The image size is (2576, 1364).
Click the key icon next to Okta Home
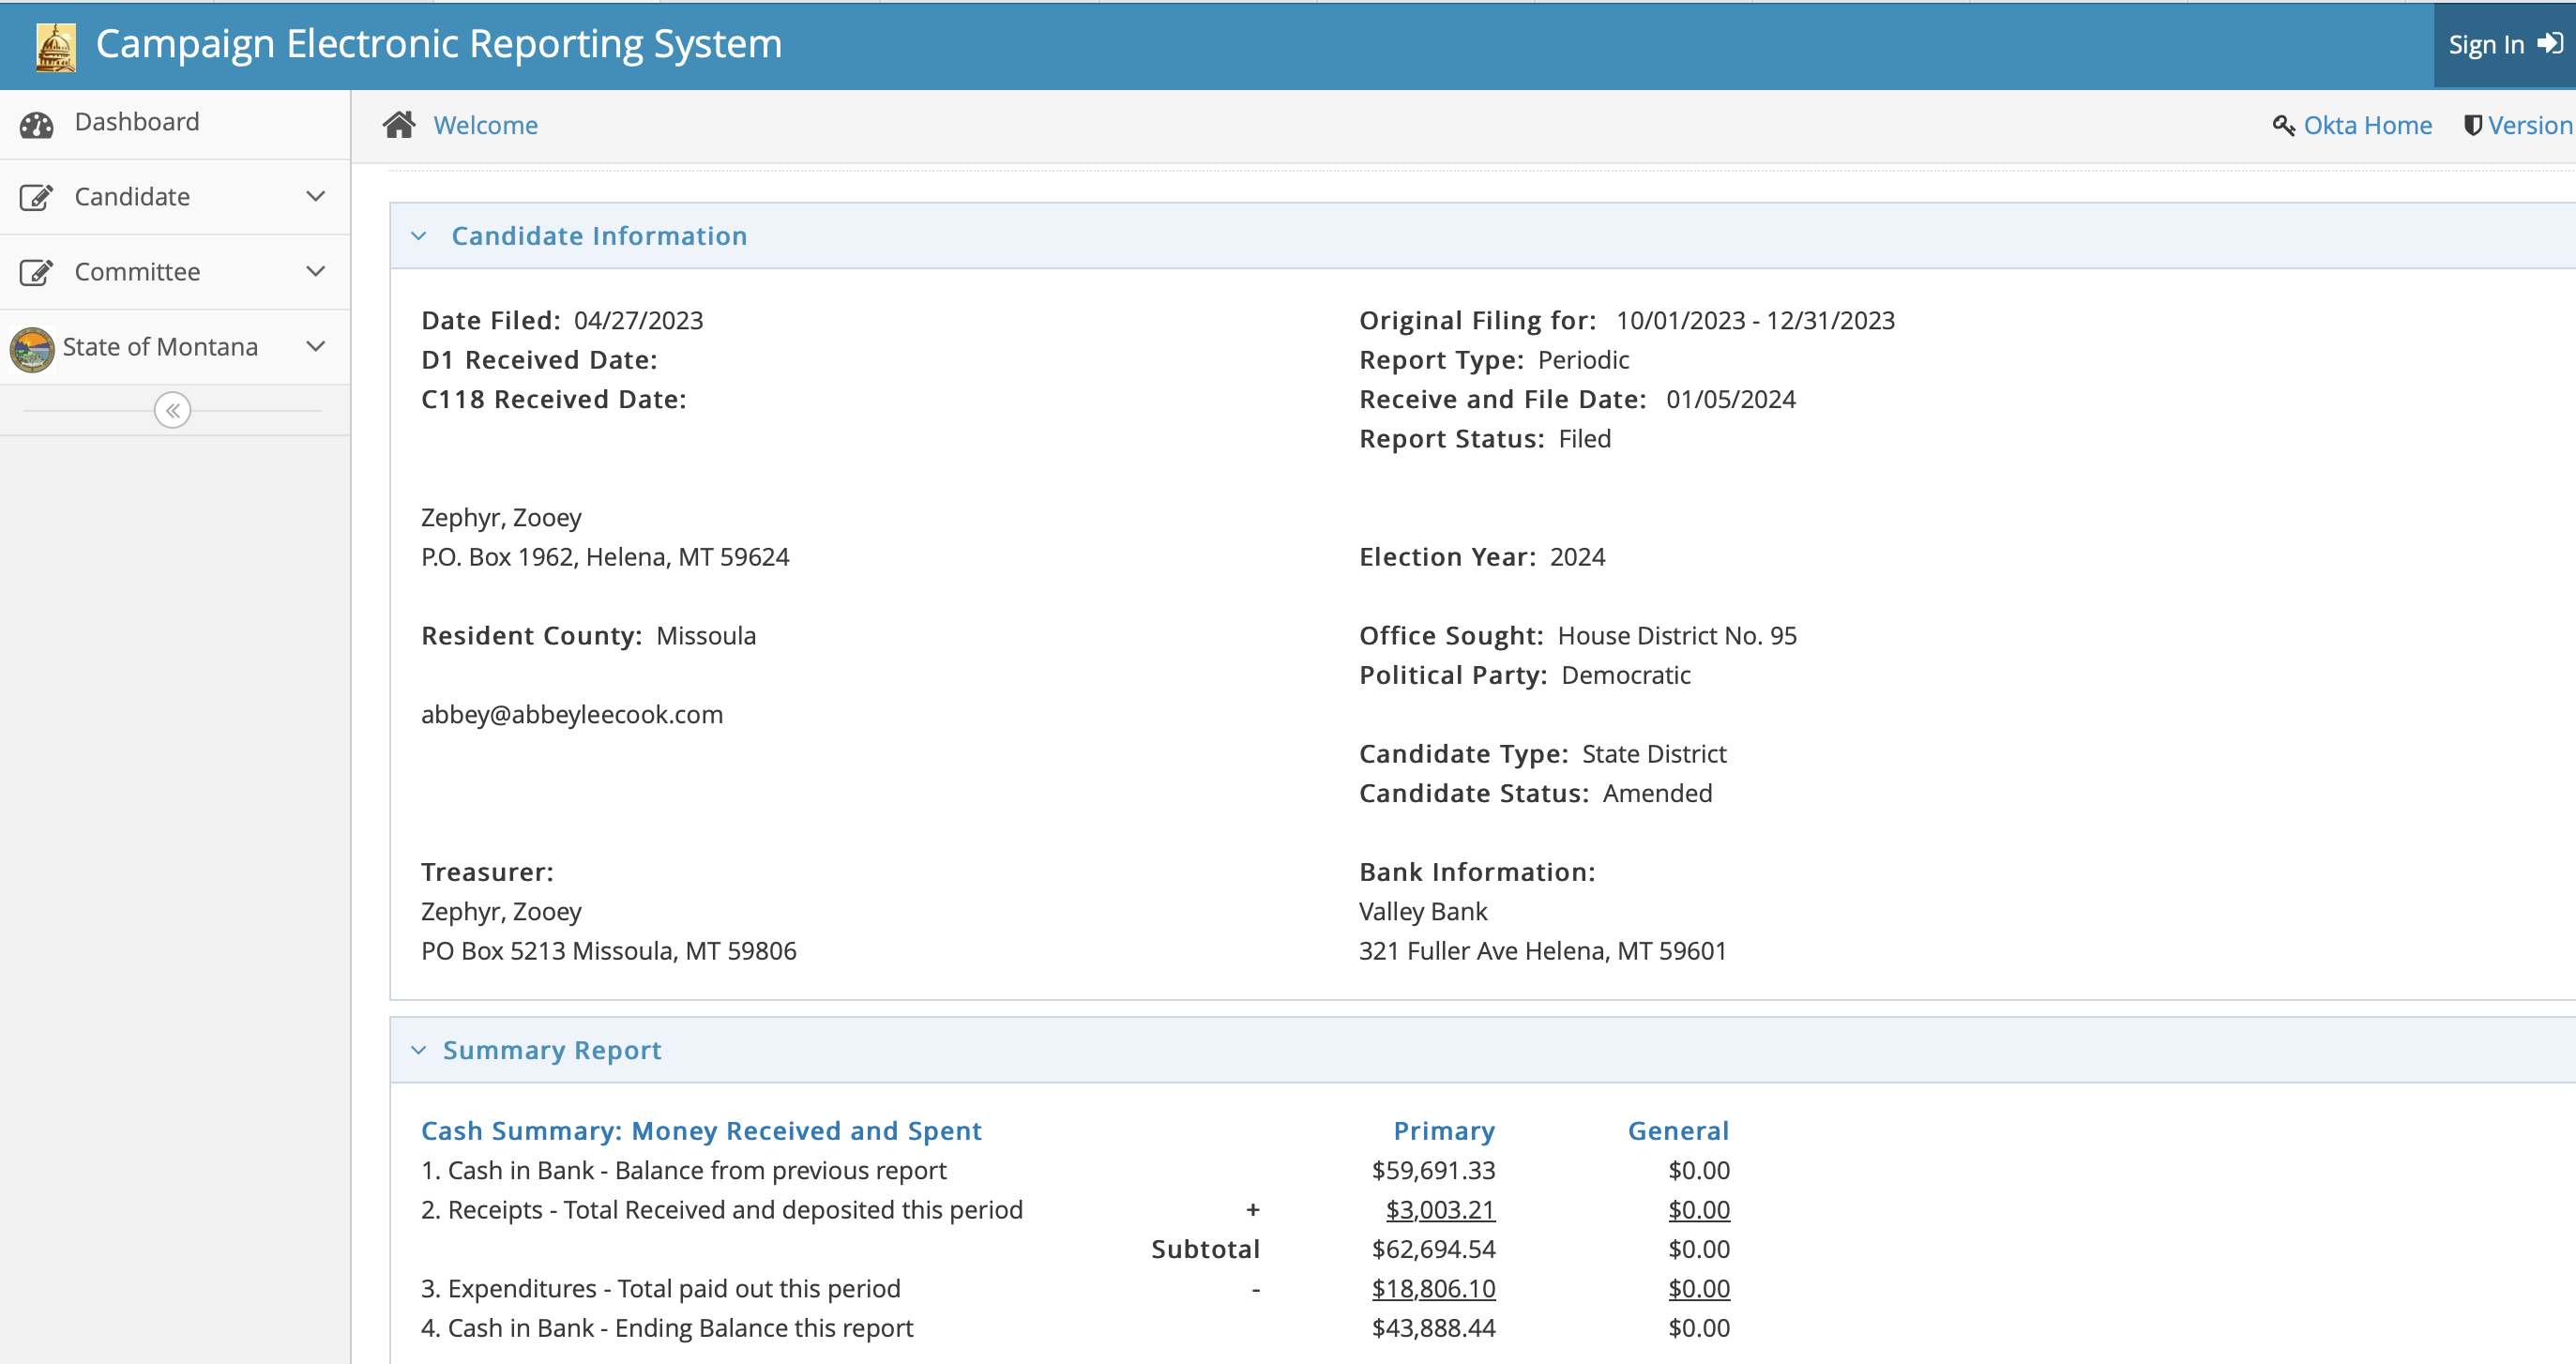coord(2283,126)
